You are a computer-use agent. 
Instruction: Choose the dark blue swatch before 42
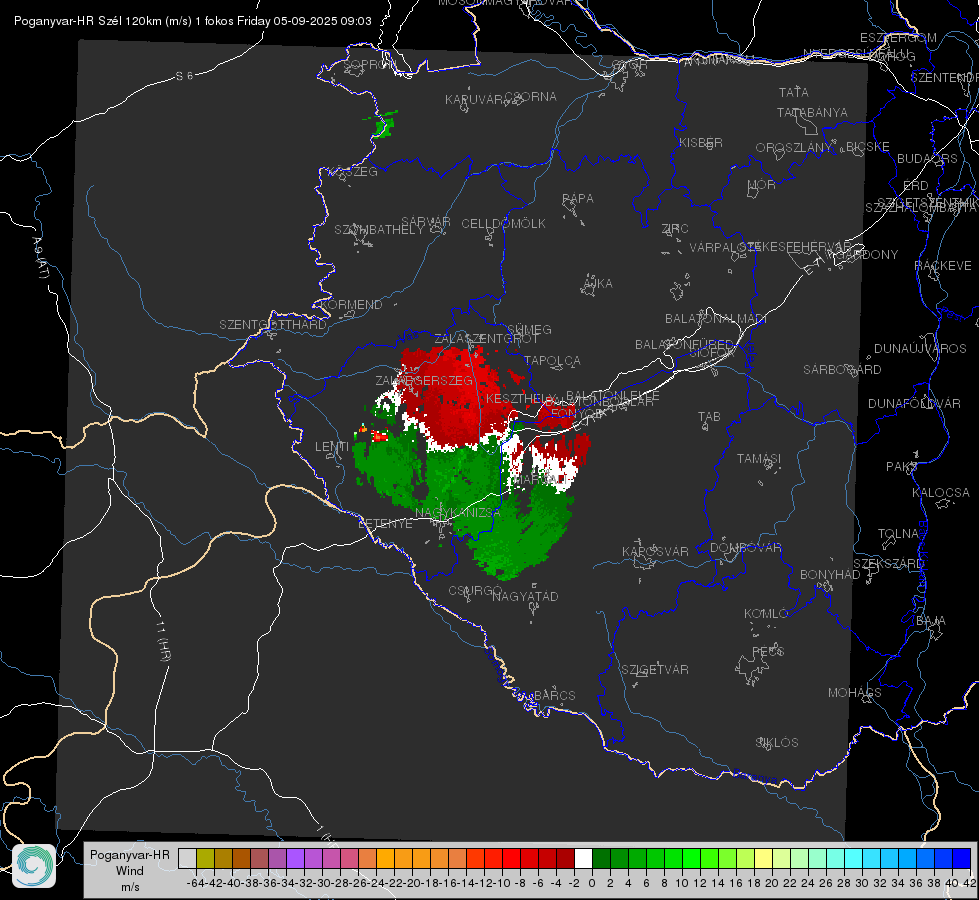[962, 858]
